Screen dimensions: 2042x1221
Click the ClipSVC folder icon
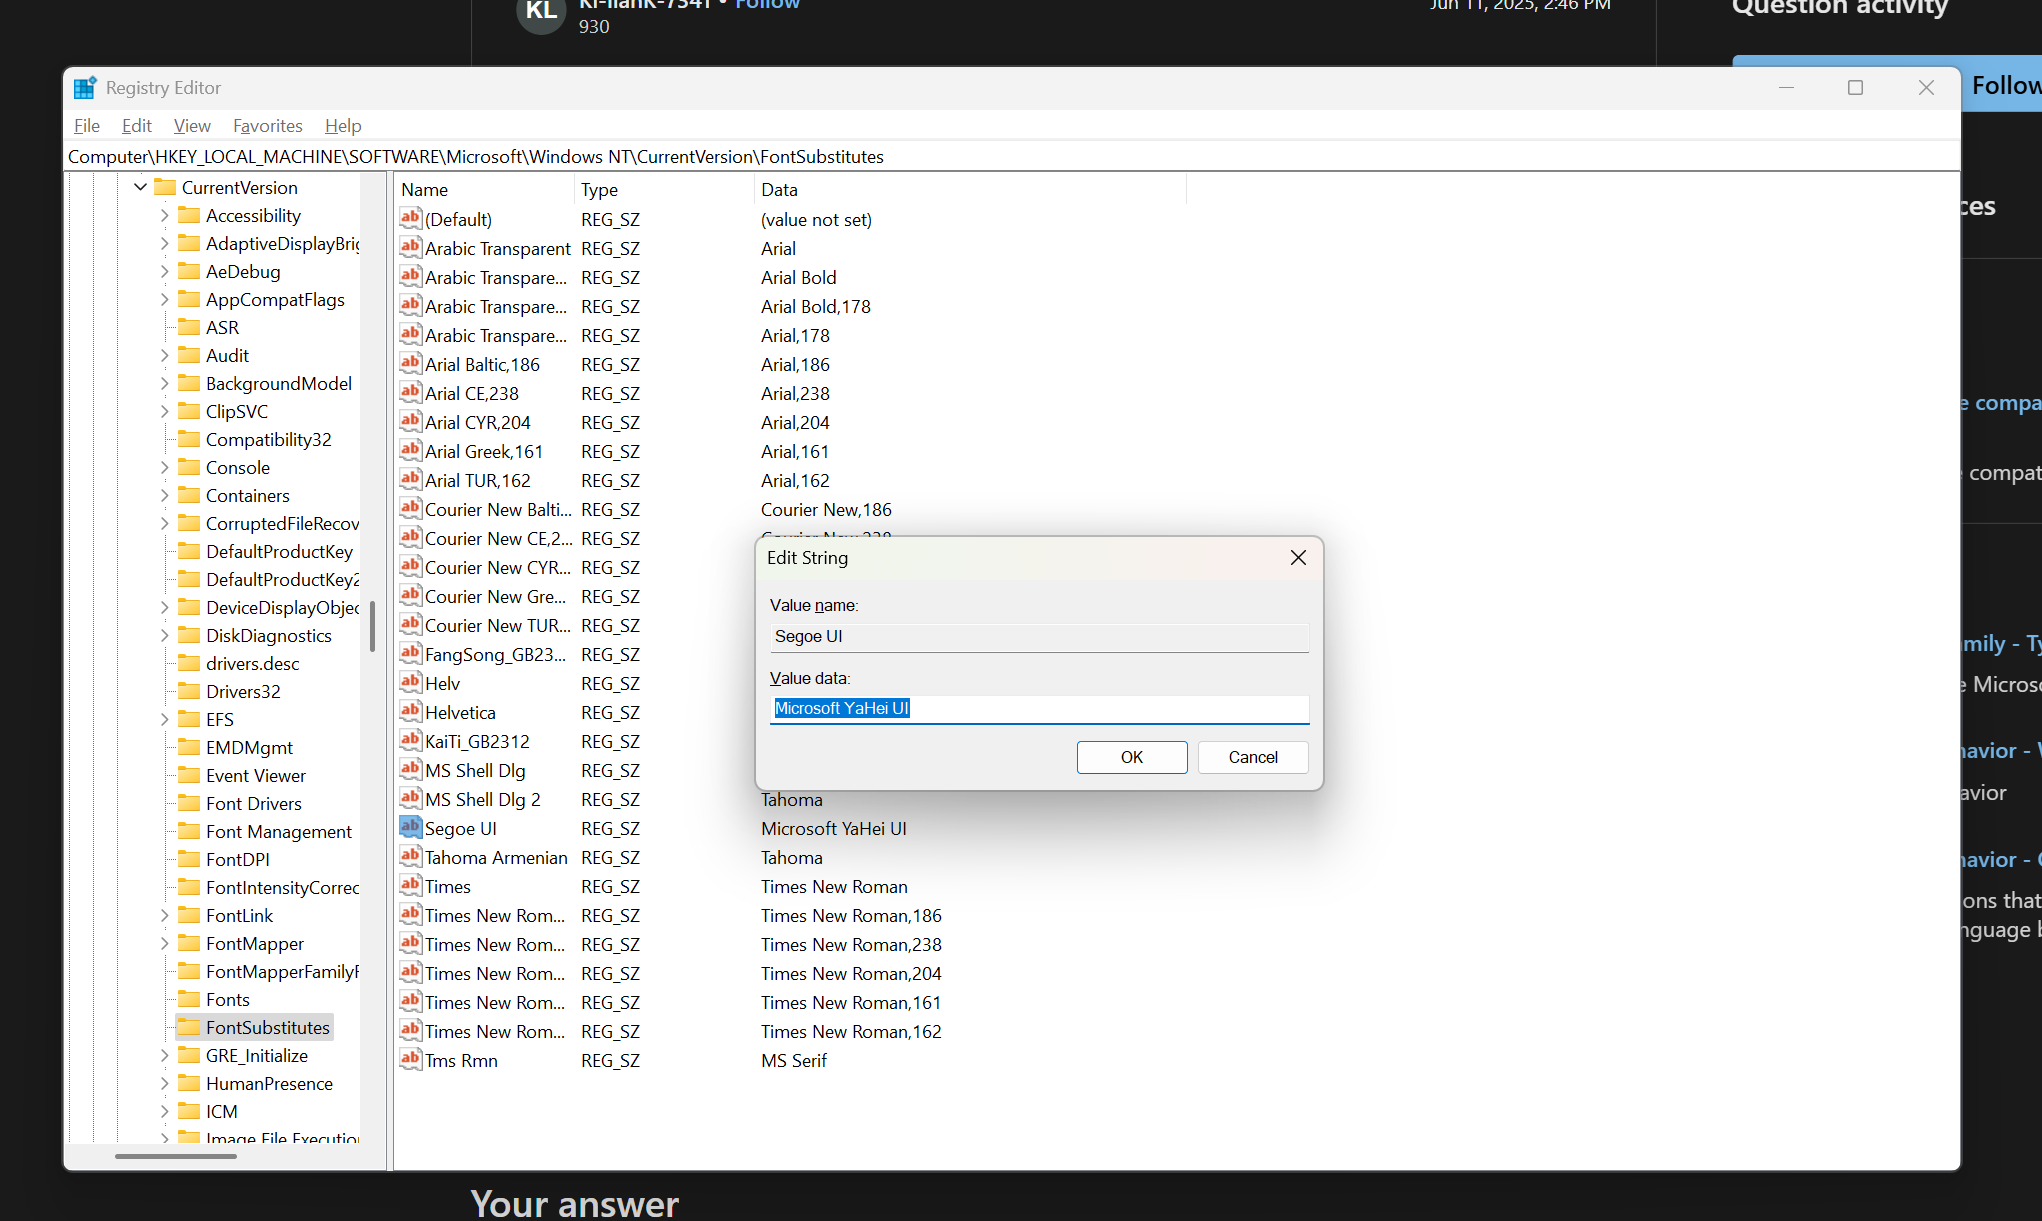click(x=189, y=411)
